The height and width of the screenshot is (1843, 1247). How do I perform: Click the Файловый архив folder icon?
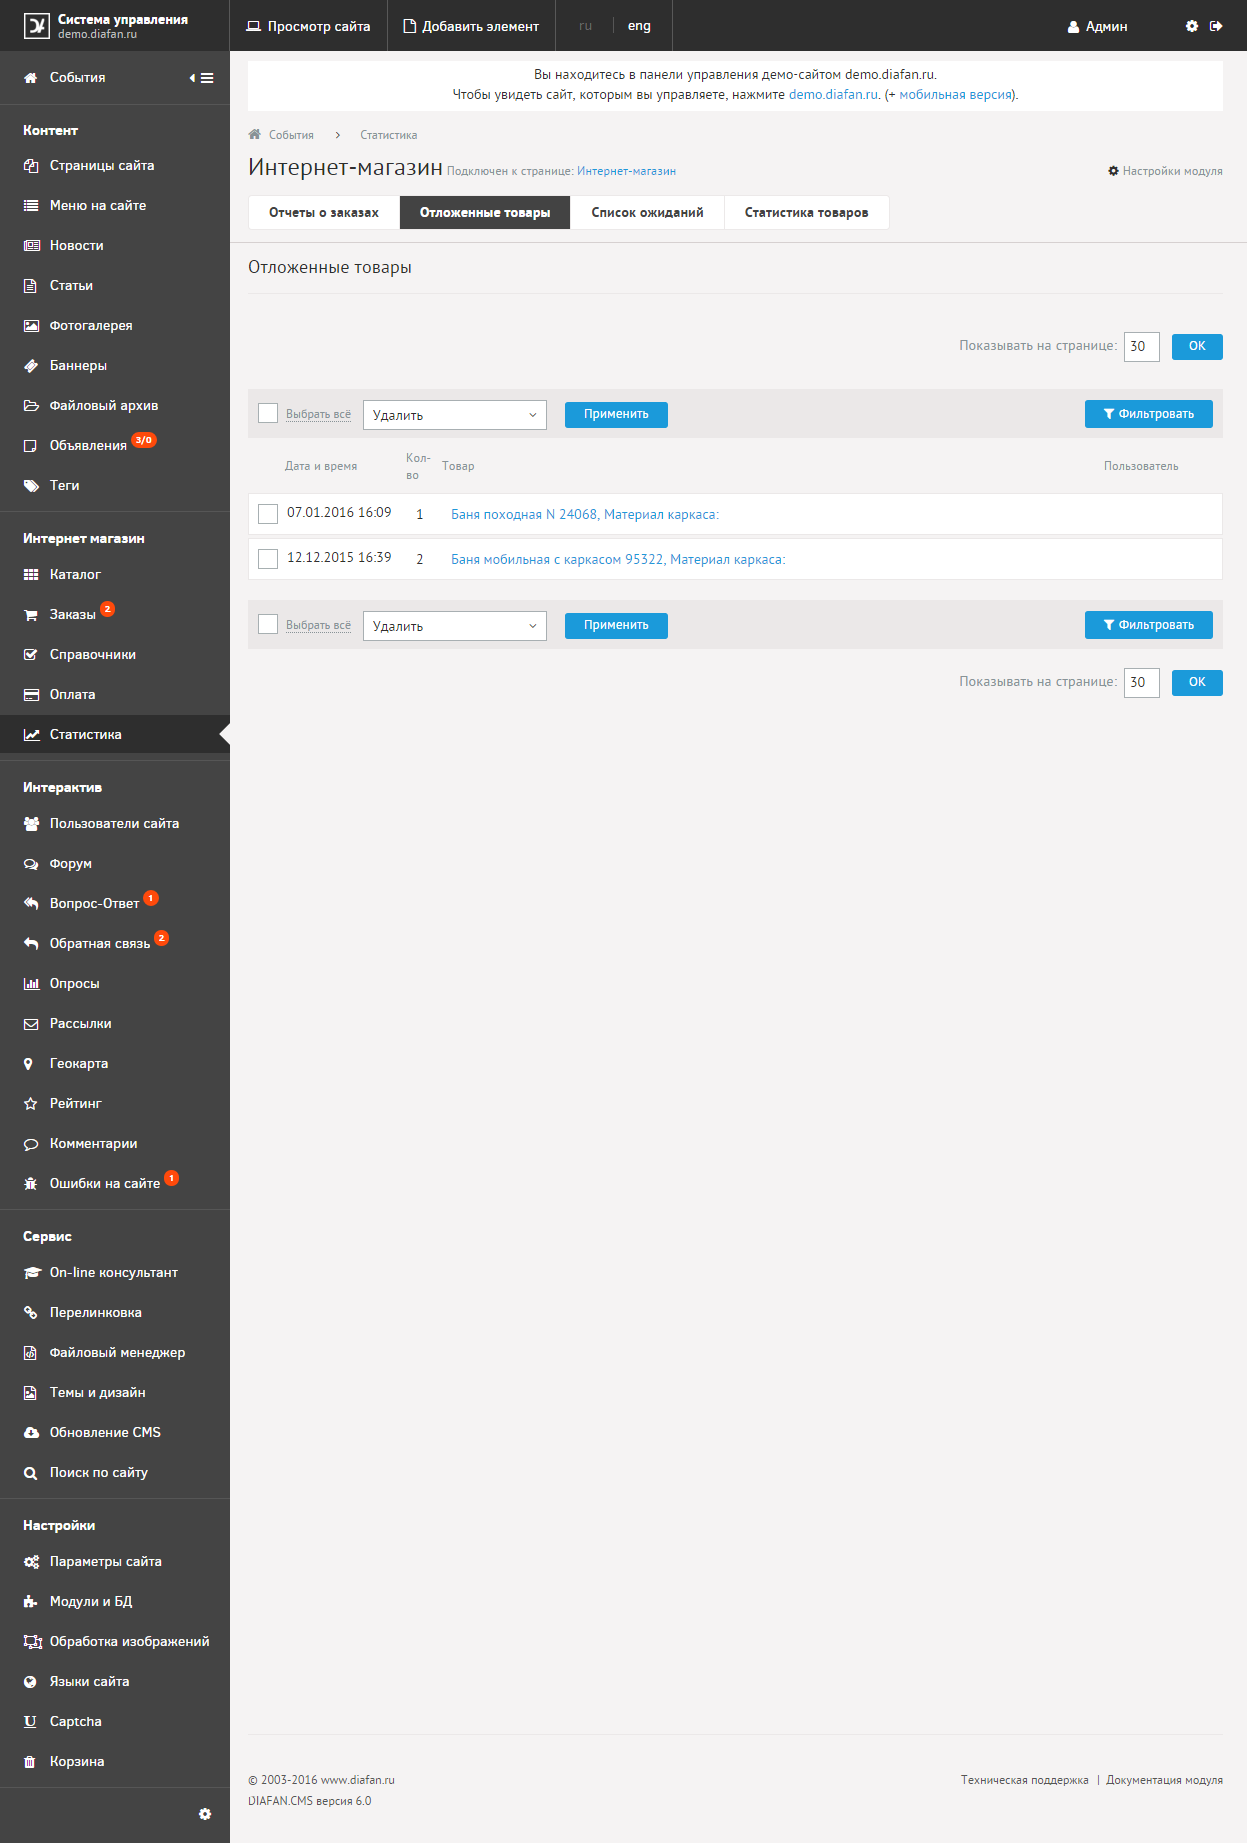coord(31,406)
